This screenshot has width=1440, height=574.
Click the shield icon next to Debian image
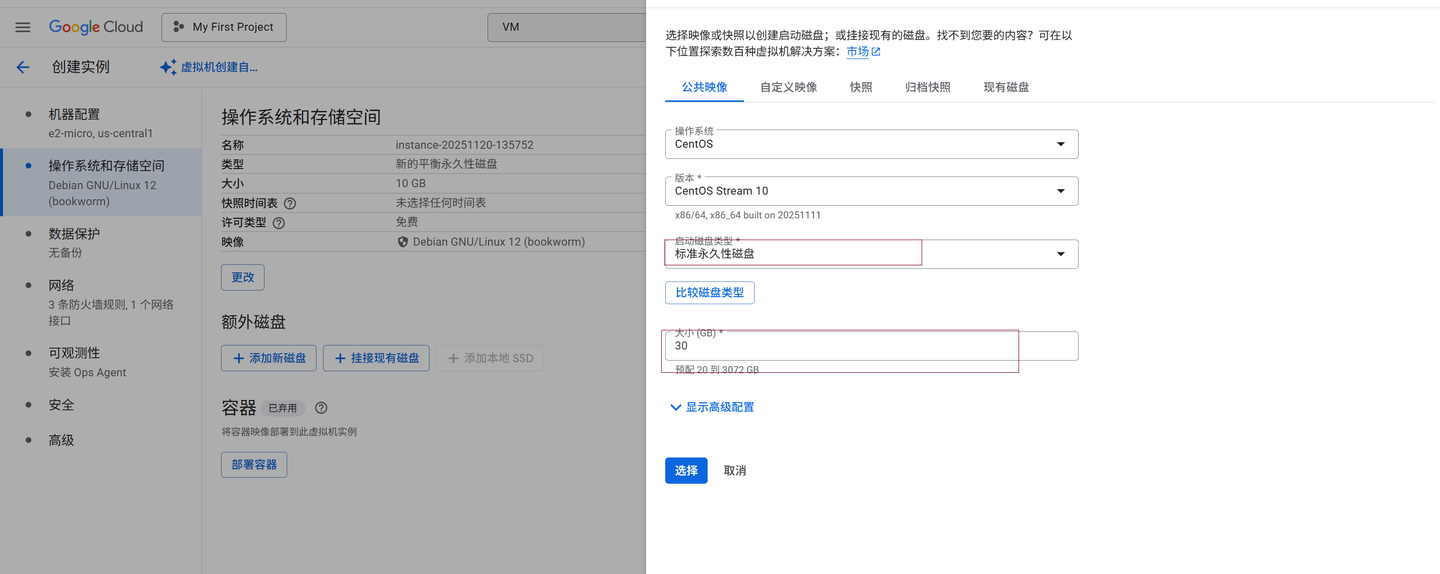(403, 242)
